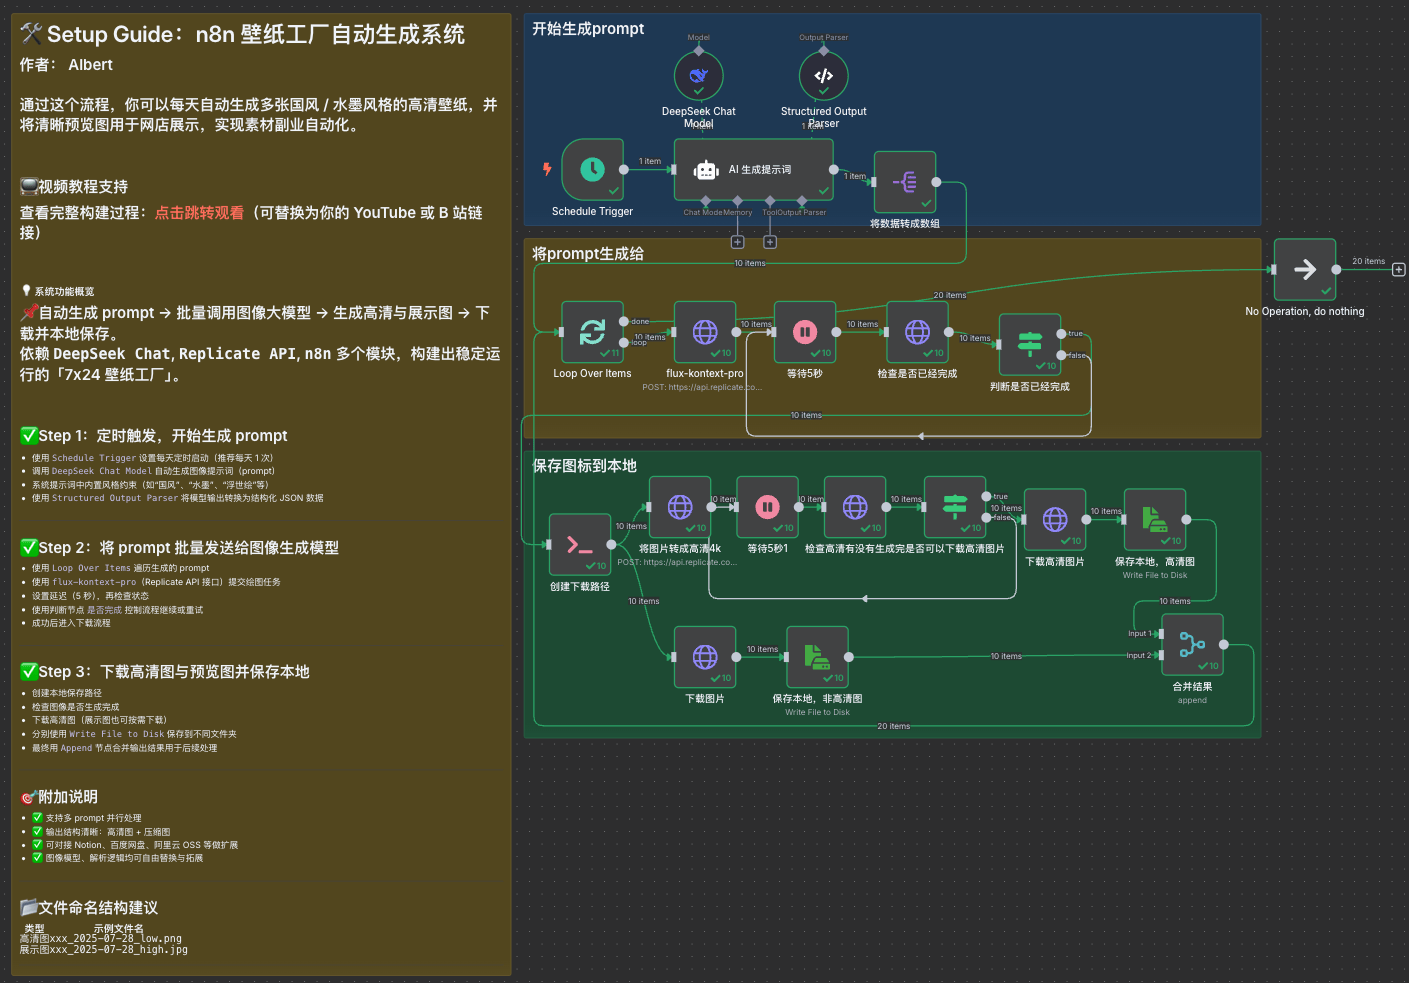Viewport: 1409px width, 983px height.
Task: Open the 保存本地，高清图 write file node
Action: click(1155, 520)
